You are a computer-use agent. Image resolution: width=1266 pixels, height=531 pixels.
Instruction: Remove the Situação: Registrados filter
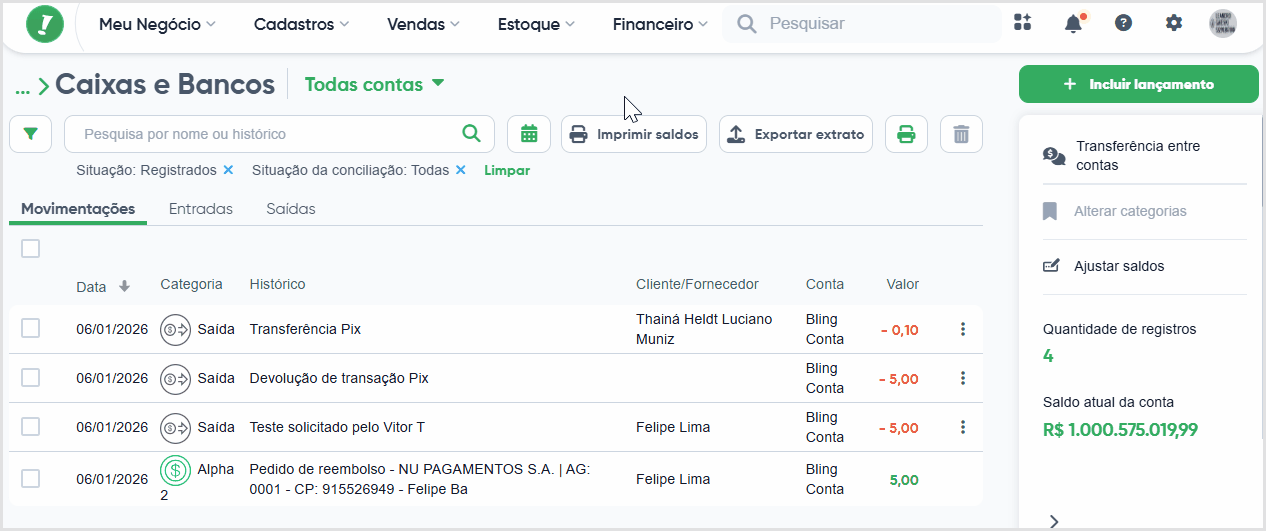coord(228,170)
